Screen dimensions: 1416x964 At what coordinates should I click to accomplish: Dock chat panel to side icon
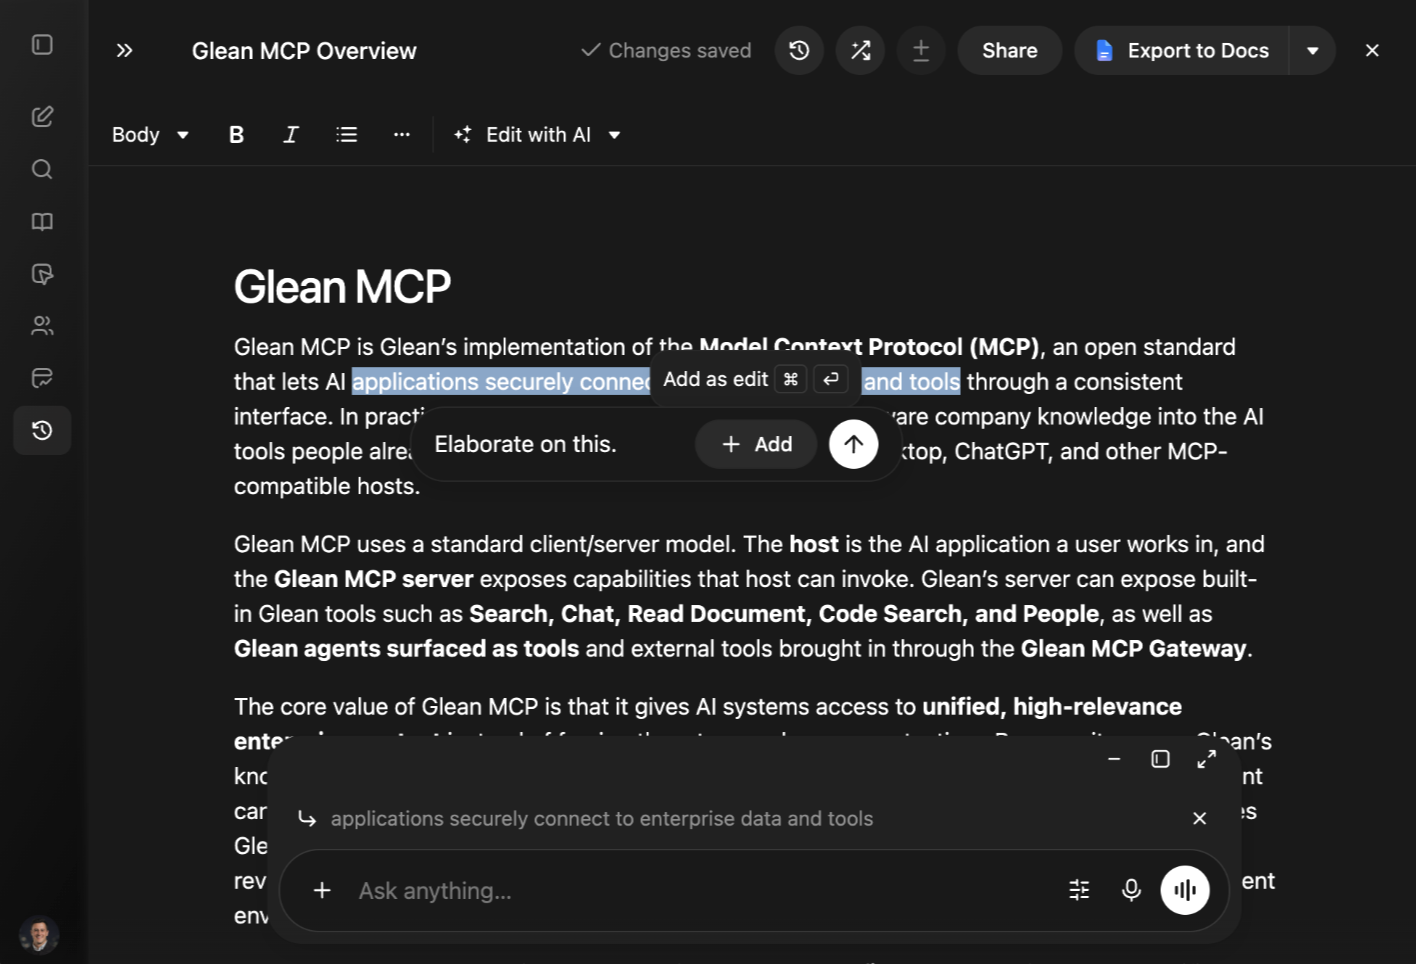1160,759
